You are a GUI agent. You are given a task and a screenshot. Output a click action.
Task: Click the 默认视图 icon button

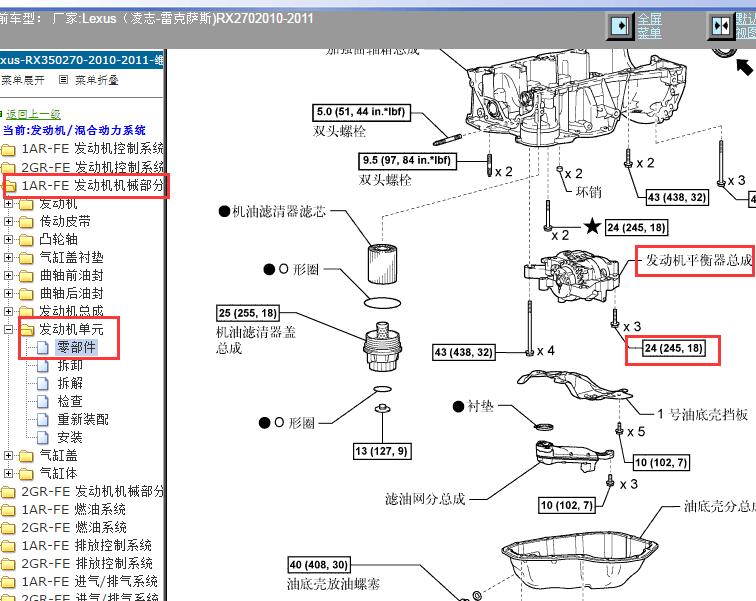click(721, 26)
